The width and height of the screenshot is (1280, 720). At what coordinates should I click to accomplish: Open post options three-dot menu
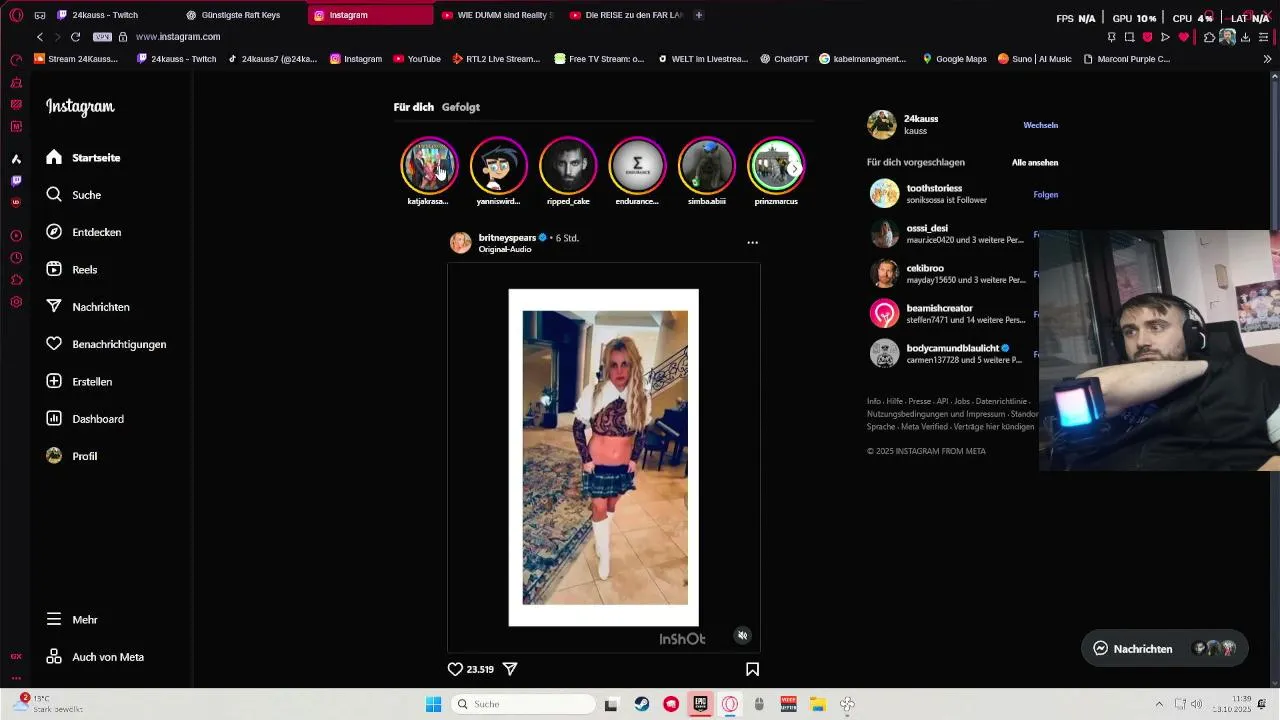coord(752,242)
